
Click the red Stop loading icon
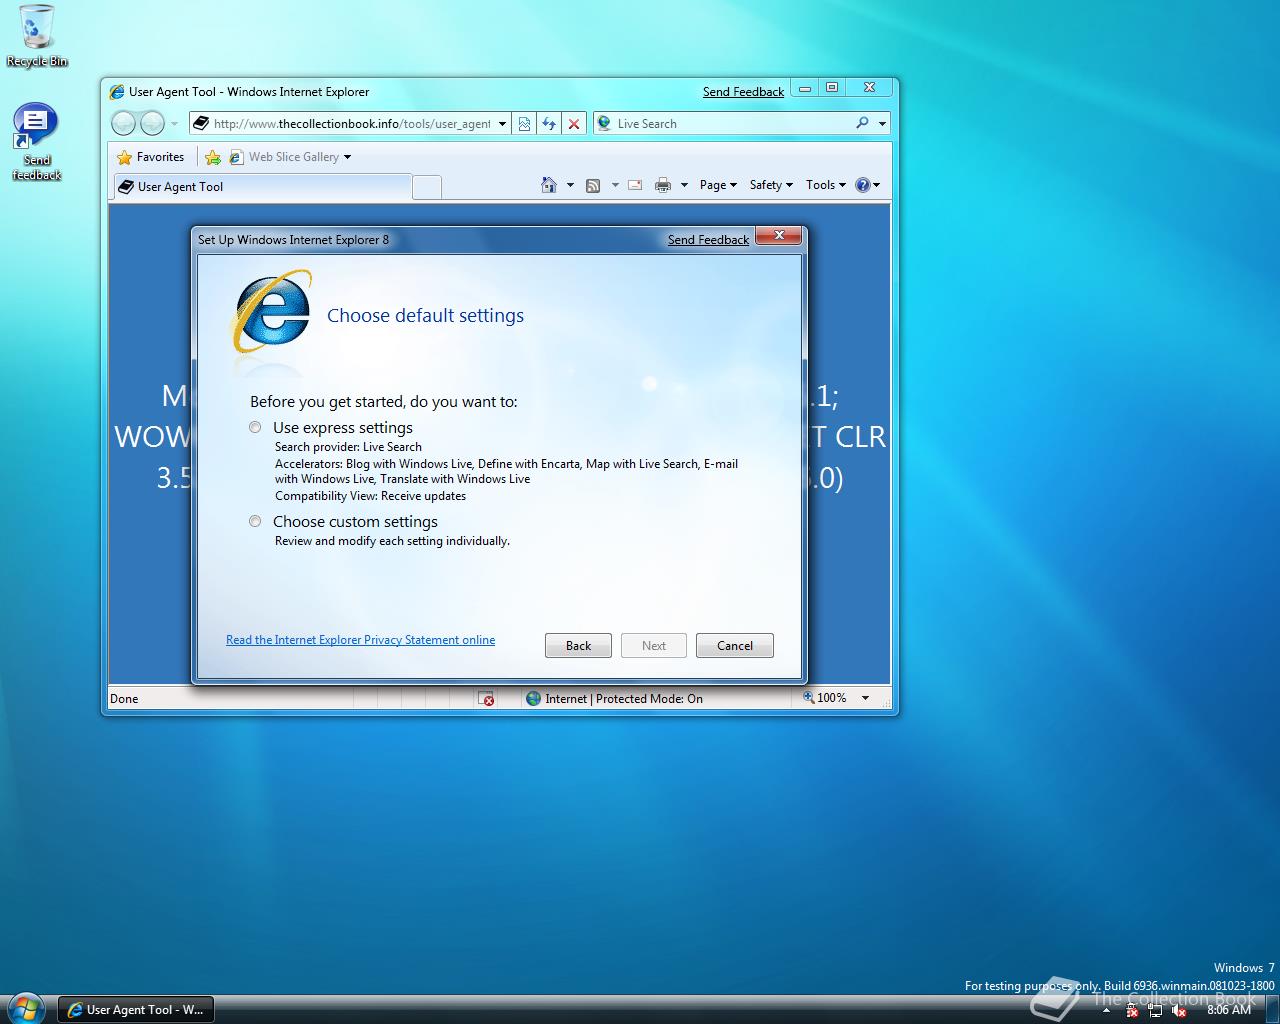pos(574,124)
